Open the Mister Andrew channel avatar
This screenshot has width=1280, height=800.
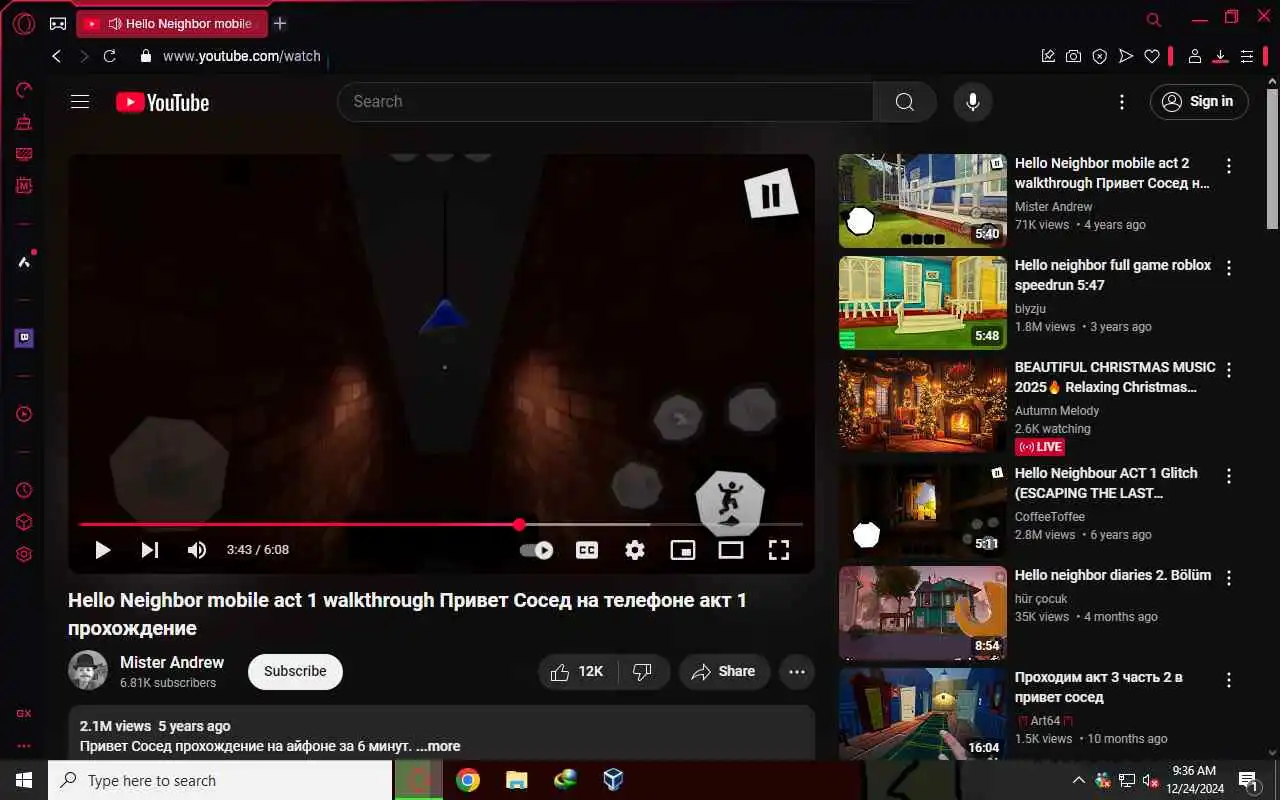pos(88,671)
